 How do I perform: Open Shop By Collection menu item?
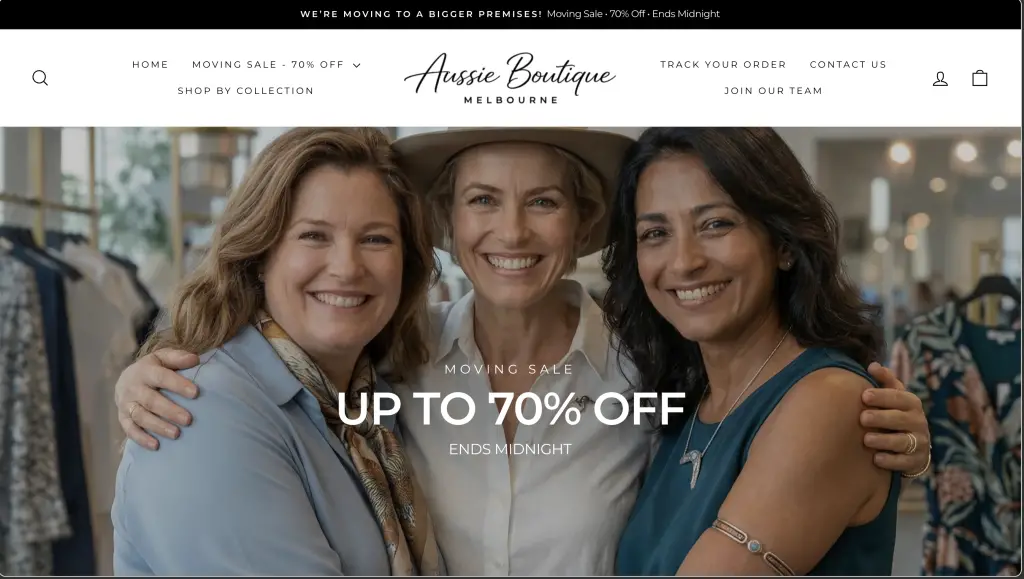(246, 91)
